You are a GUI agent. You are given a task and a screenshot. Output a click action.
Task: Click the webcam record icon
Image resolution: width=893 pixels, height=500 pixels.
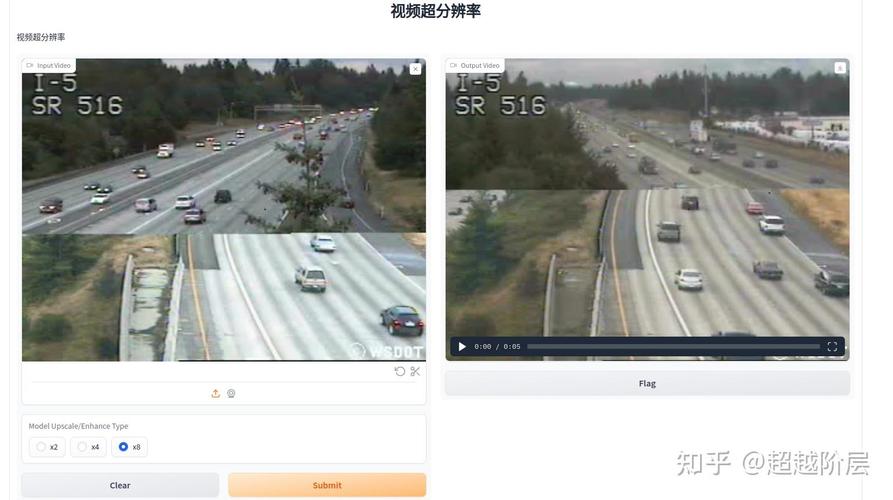pyautogui.click(x=231, y=393)
